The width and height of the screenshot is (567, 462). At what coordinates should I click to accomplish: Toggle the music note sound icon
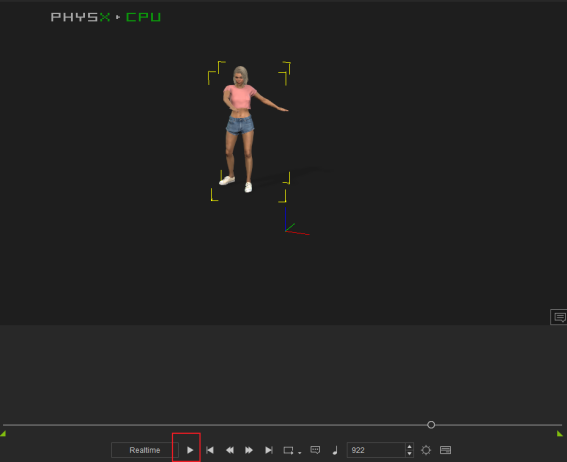[335, 450]
